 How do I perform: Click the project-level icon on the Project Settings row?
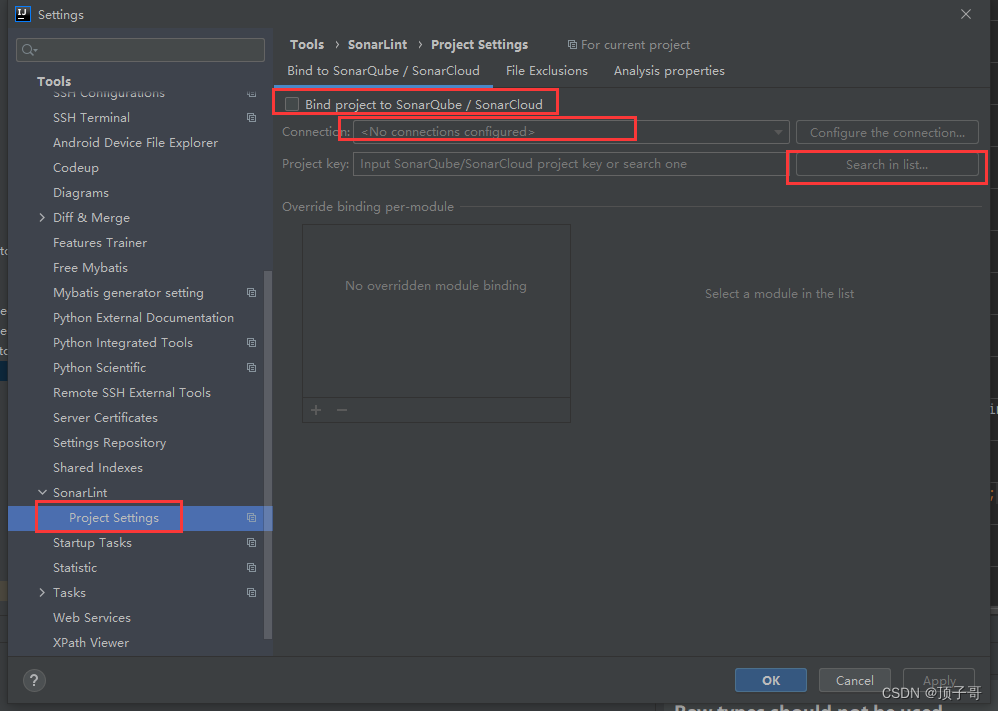click(x=251, y=517)
